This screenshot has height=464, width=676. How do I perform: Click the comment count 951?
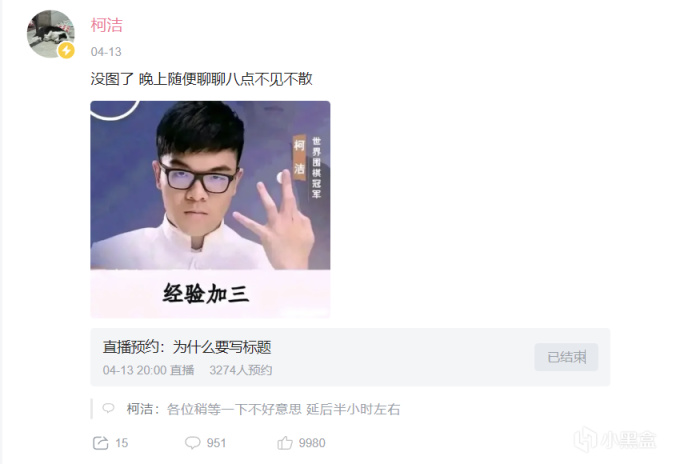click(x=216, y=443)
